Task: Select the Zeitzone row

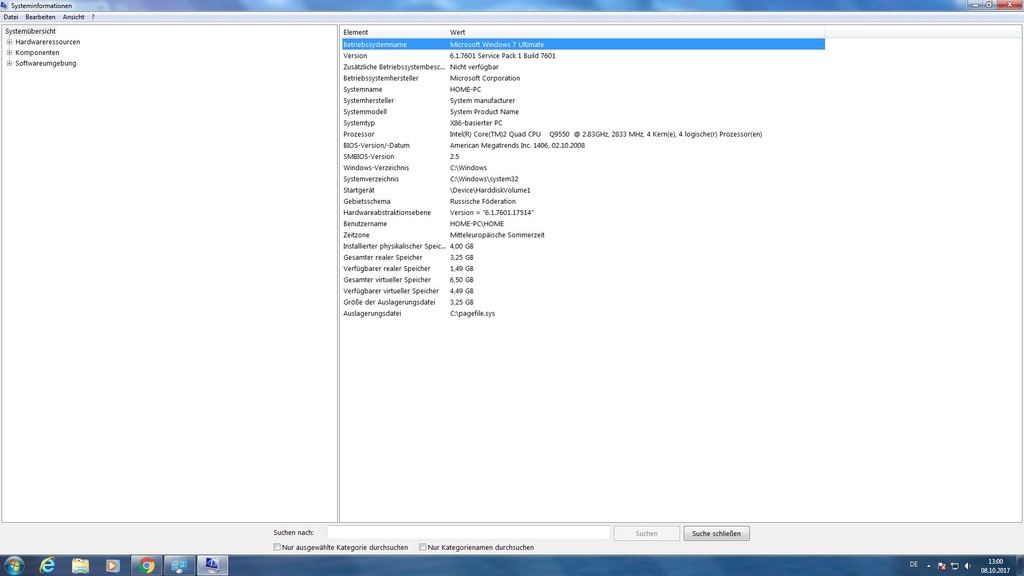Action: point(583,234)
